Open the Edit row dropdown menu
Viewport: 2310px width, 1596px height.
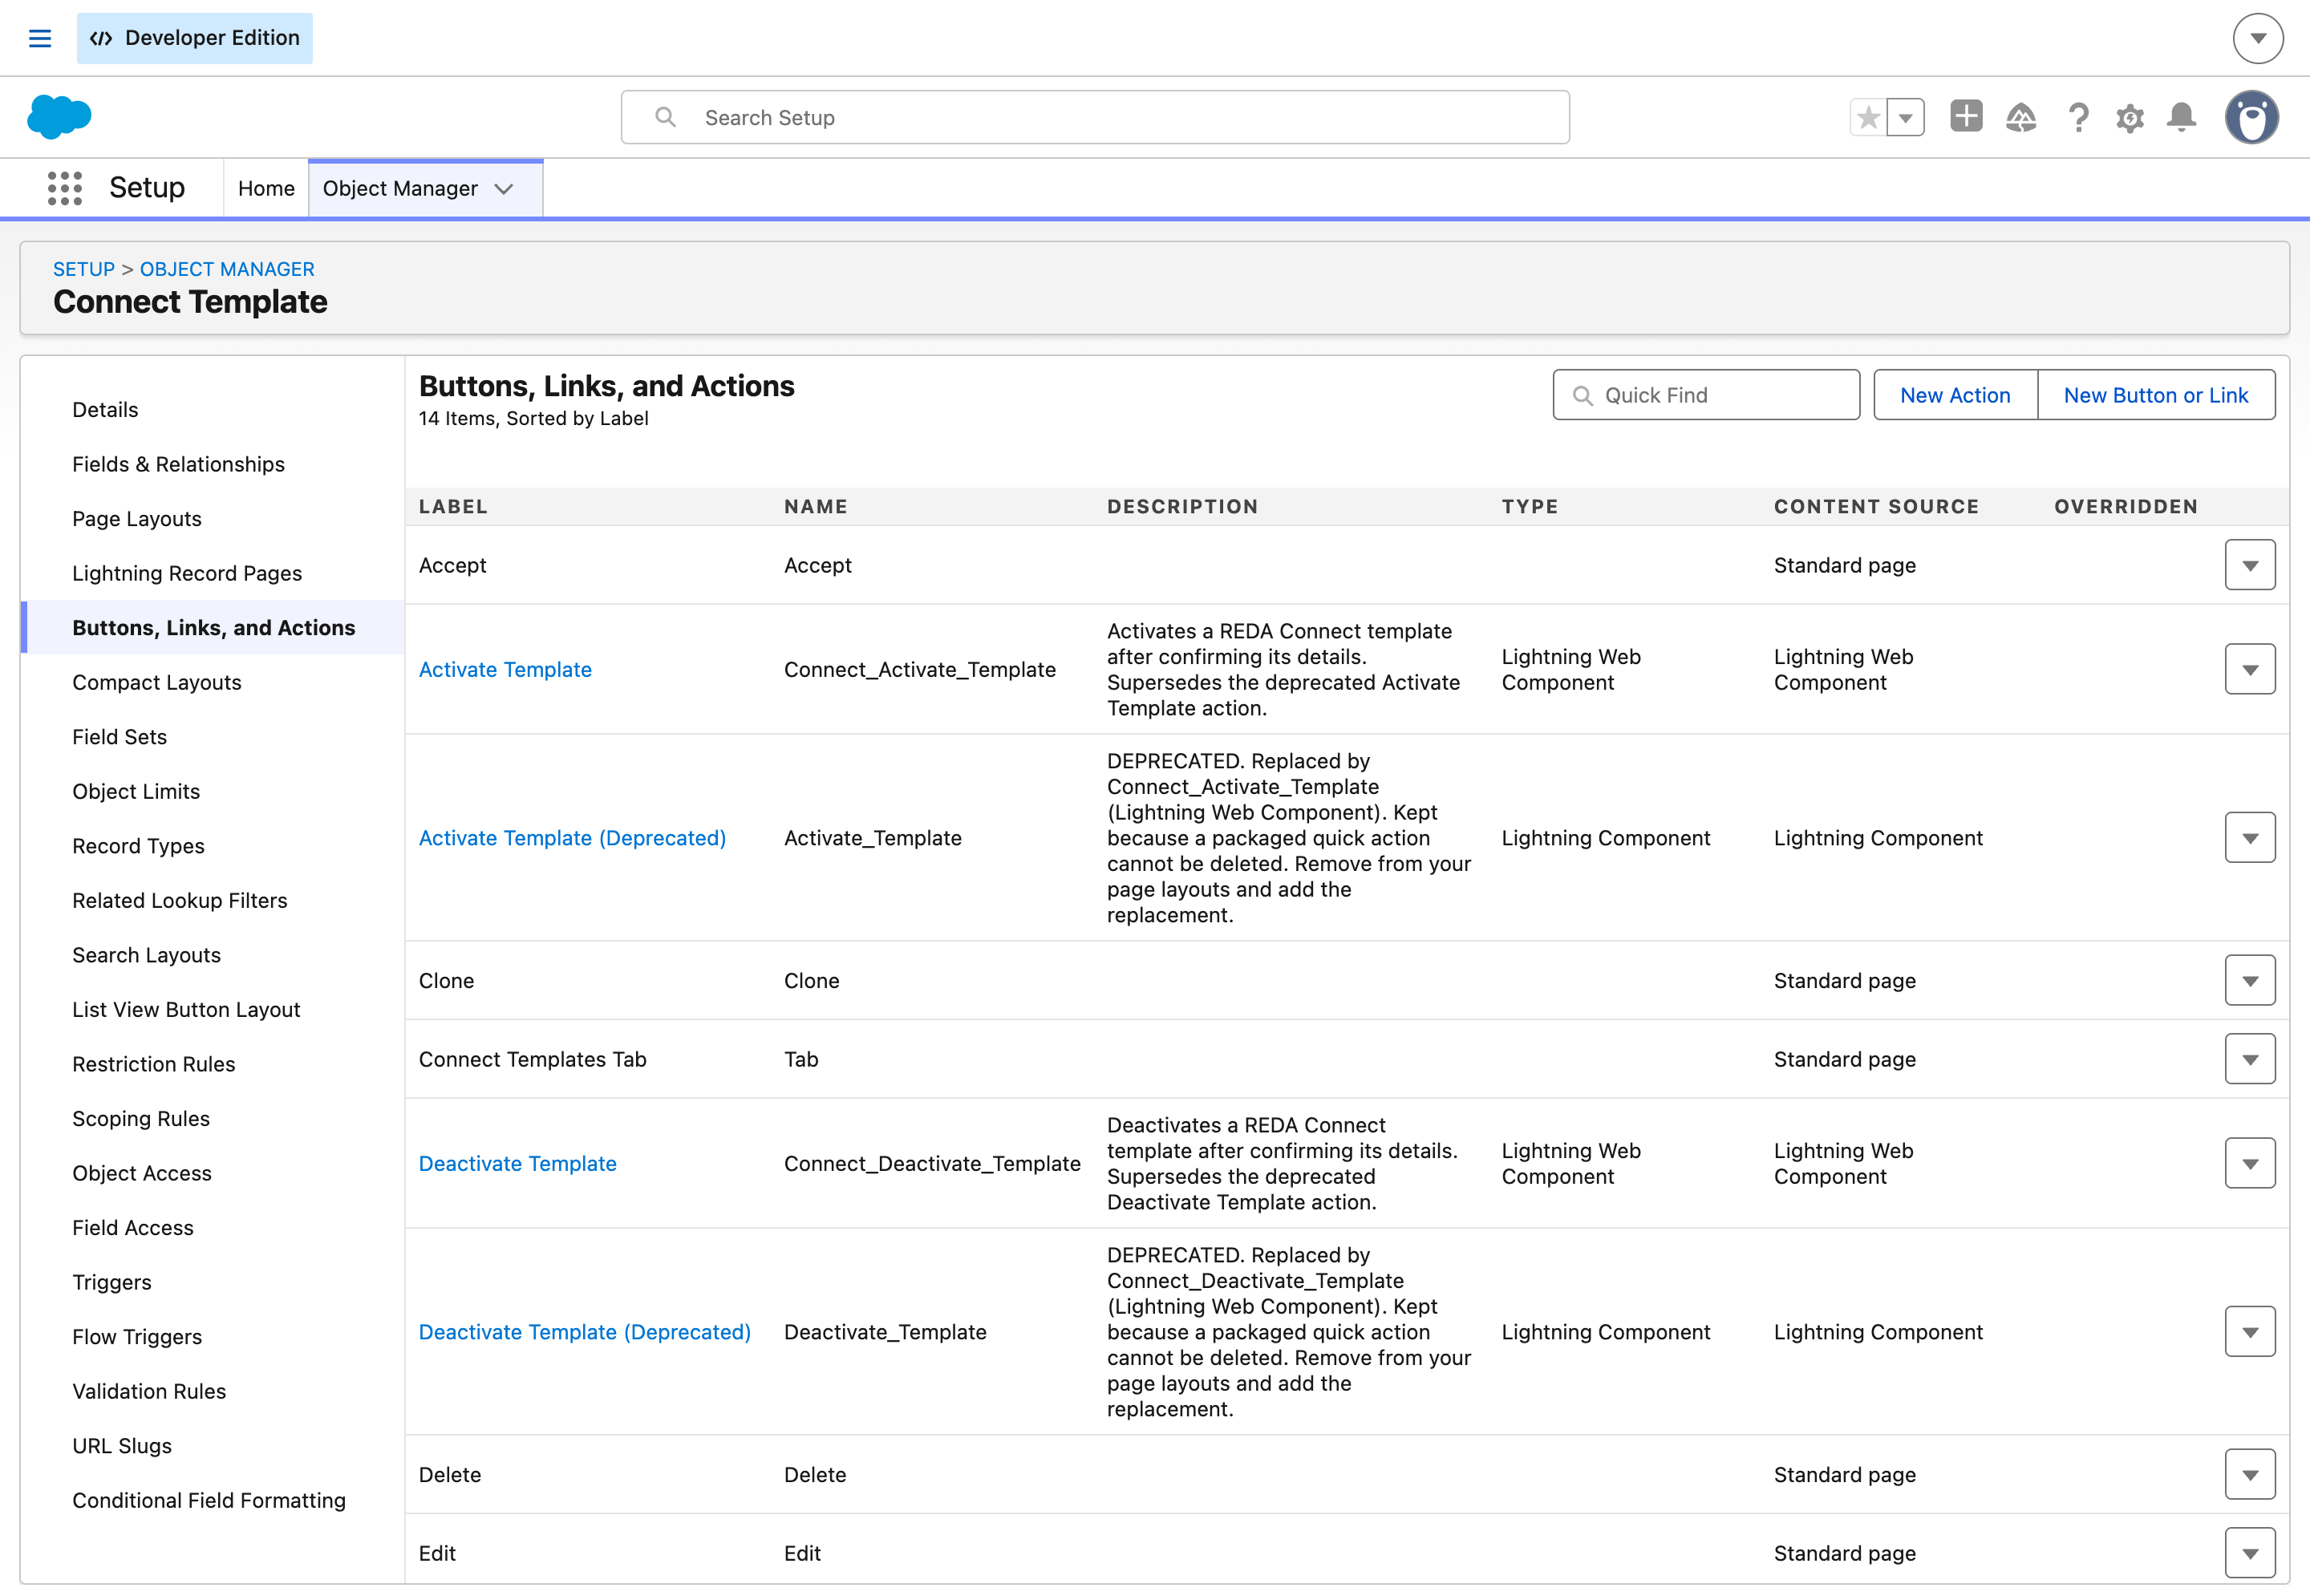pos(2250,1553)
